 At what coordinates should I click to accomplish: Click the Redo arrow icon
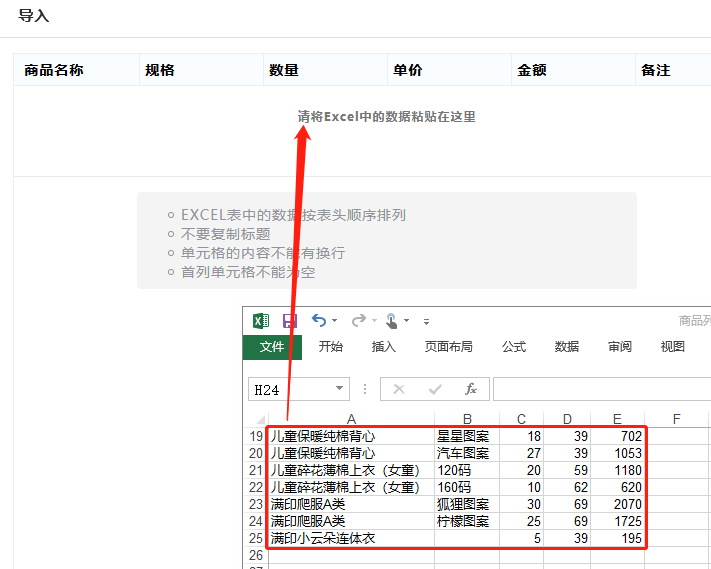pyautogui.click(x=358, y=320)
